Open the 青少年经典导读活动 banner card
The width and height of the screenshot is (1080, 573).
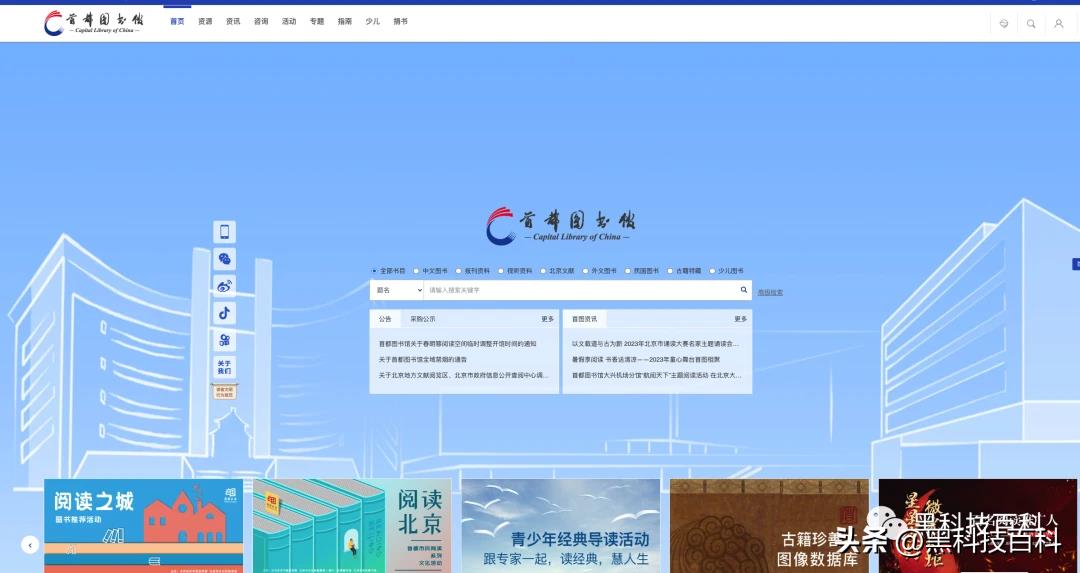click(x=561, y=526)
